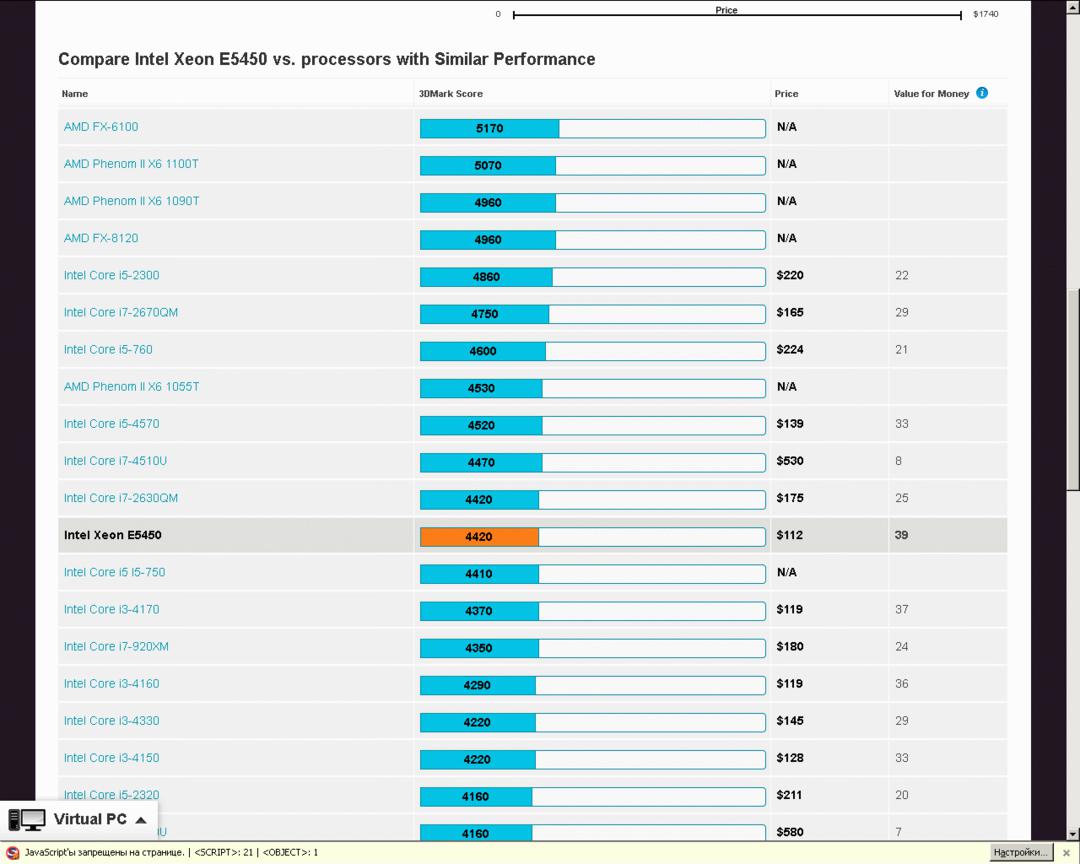Screen dimensions: 1080x864
Task: Click the $224 price for Core i5-760
Action: [789, 350]
